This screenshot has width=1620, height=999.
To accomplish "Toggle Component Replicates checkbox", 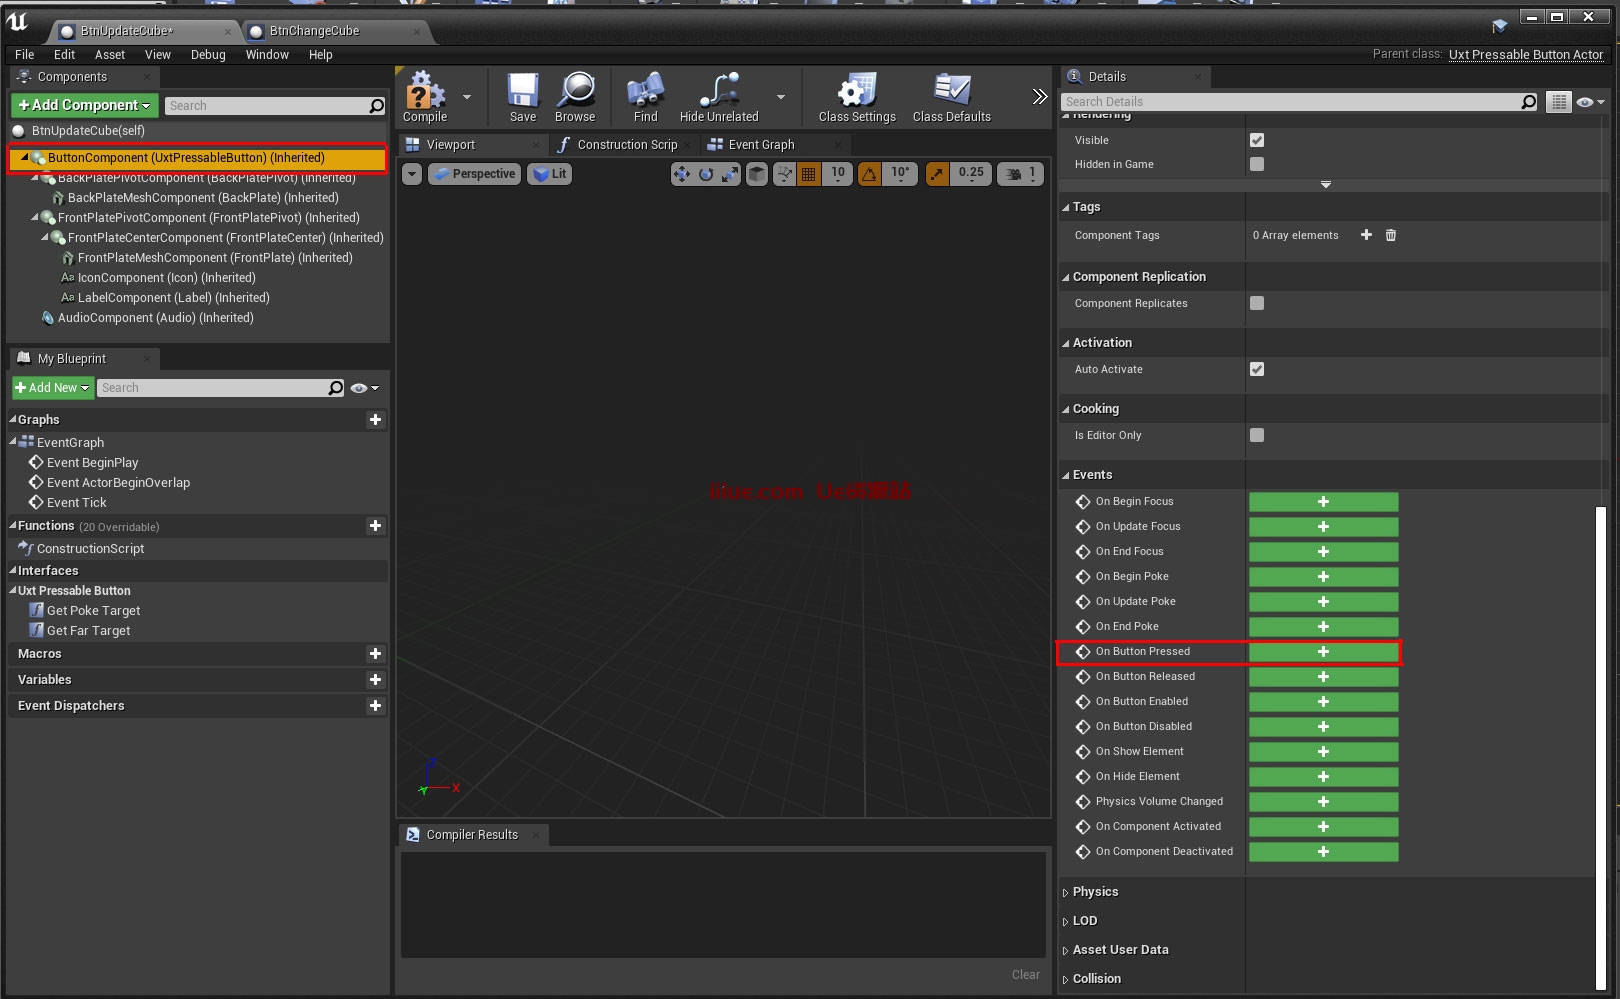I will pyautogui.click(x=1257, y=303).
